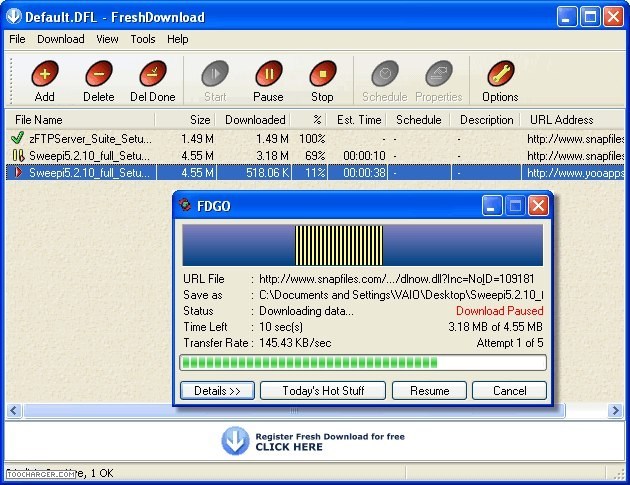Click the http://www.yooapps URL cell
Viewport: 630px width, 485px height.
click(x=575, y=173)
